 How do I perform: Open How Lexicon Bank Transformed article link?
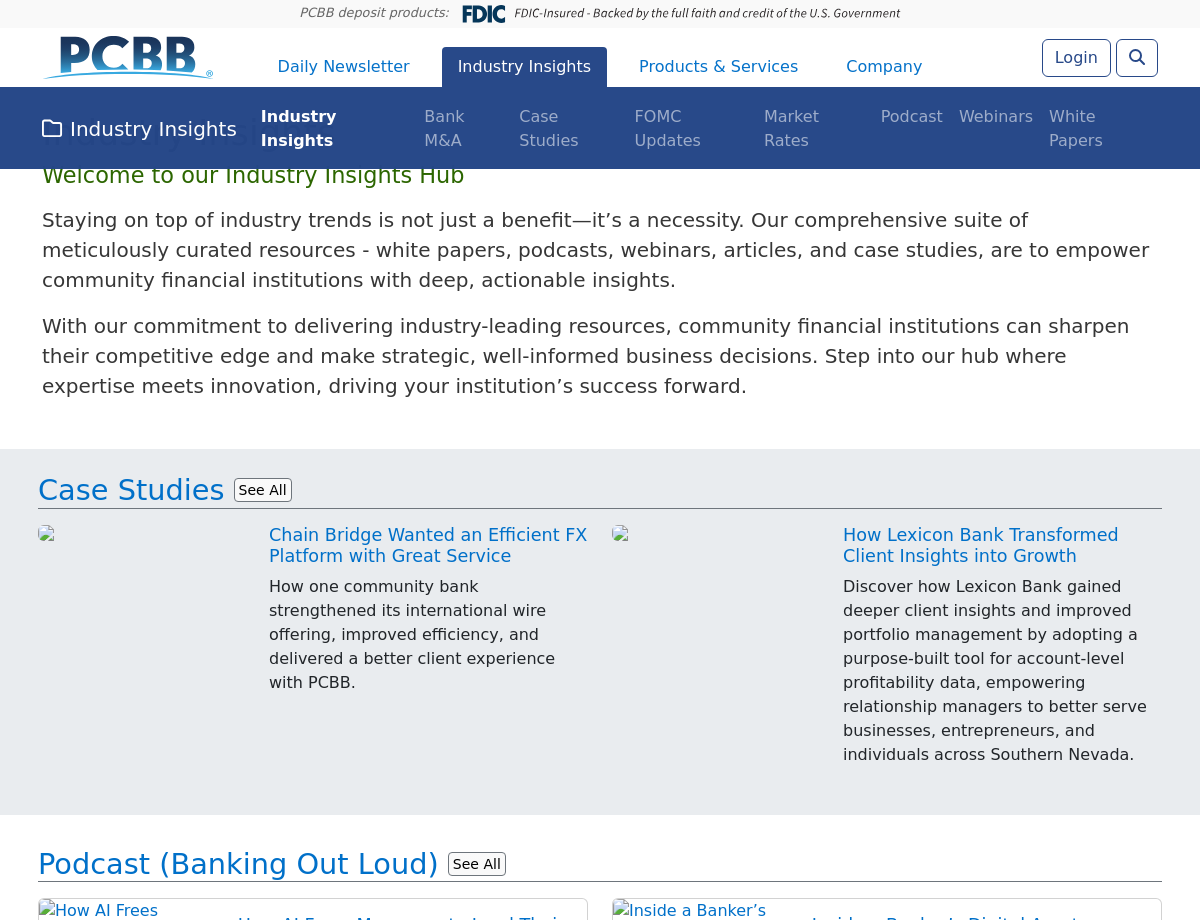[980, 545]
